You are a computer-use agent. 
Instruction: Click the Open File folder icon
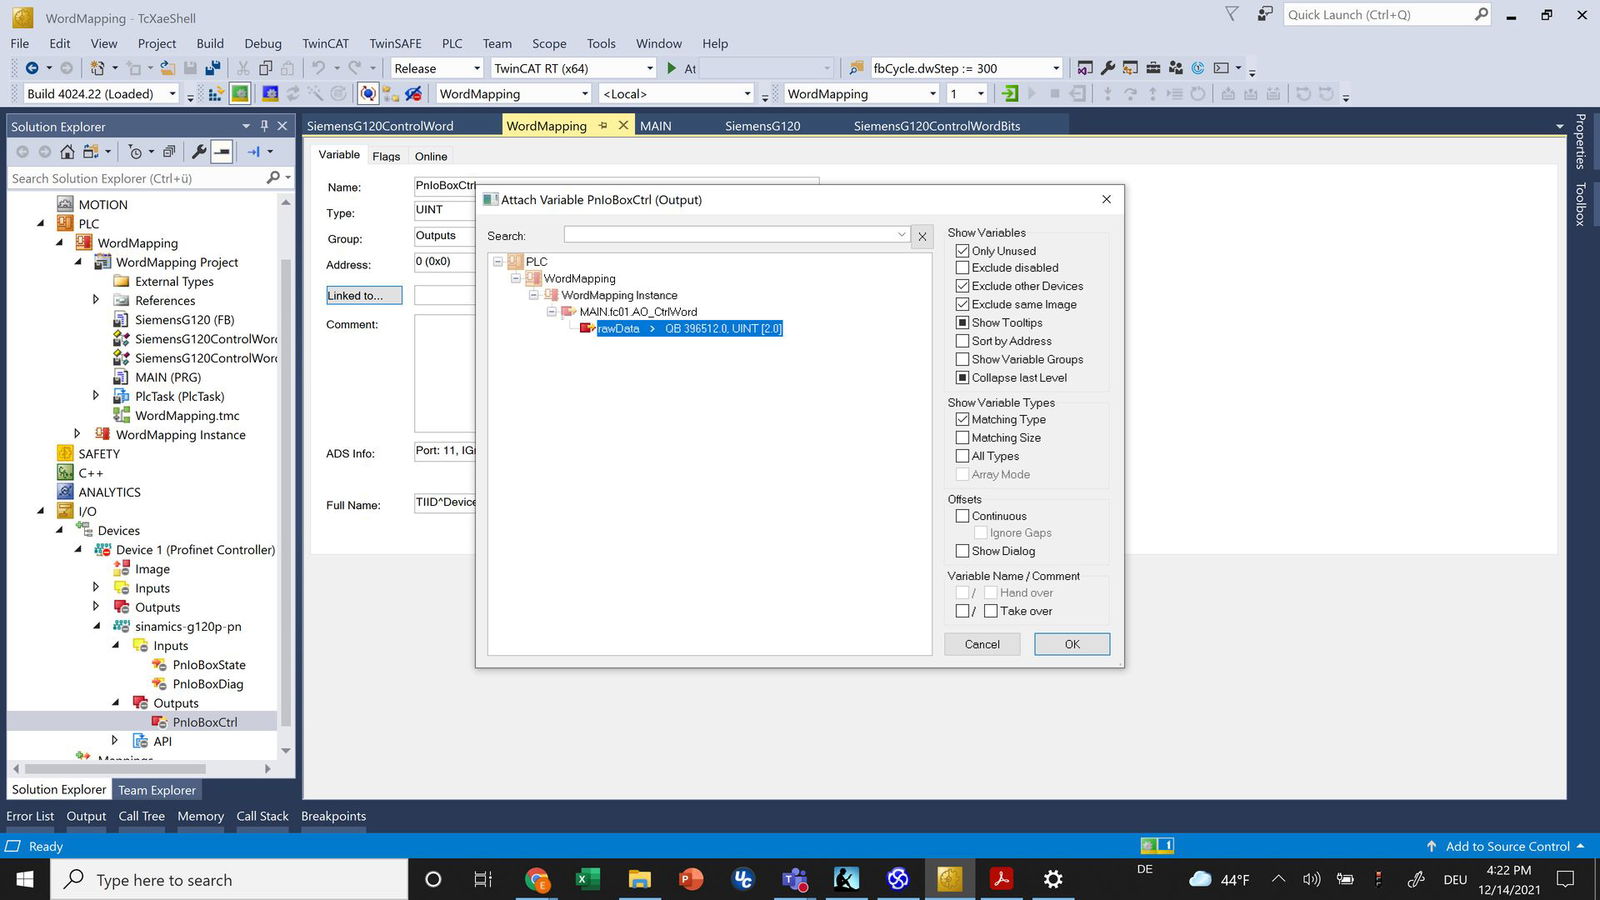pyautogui.click(x=167, y=68)
